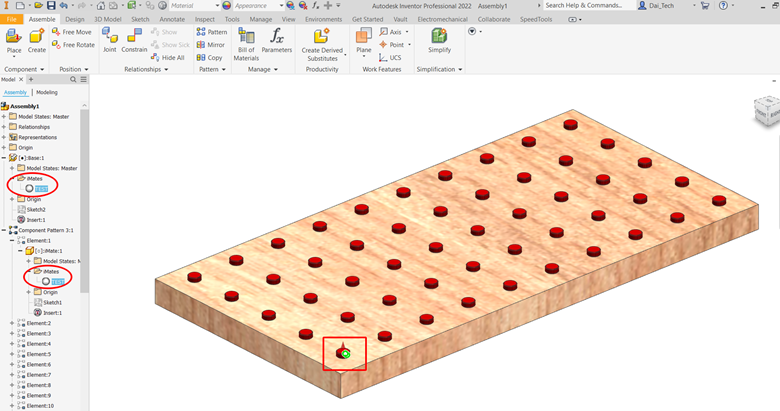Switch to the 3D Model tab
Screen dimensions: 780x411
[107, 19]
